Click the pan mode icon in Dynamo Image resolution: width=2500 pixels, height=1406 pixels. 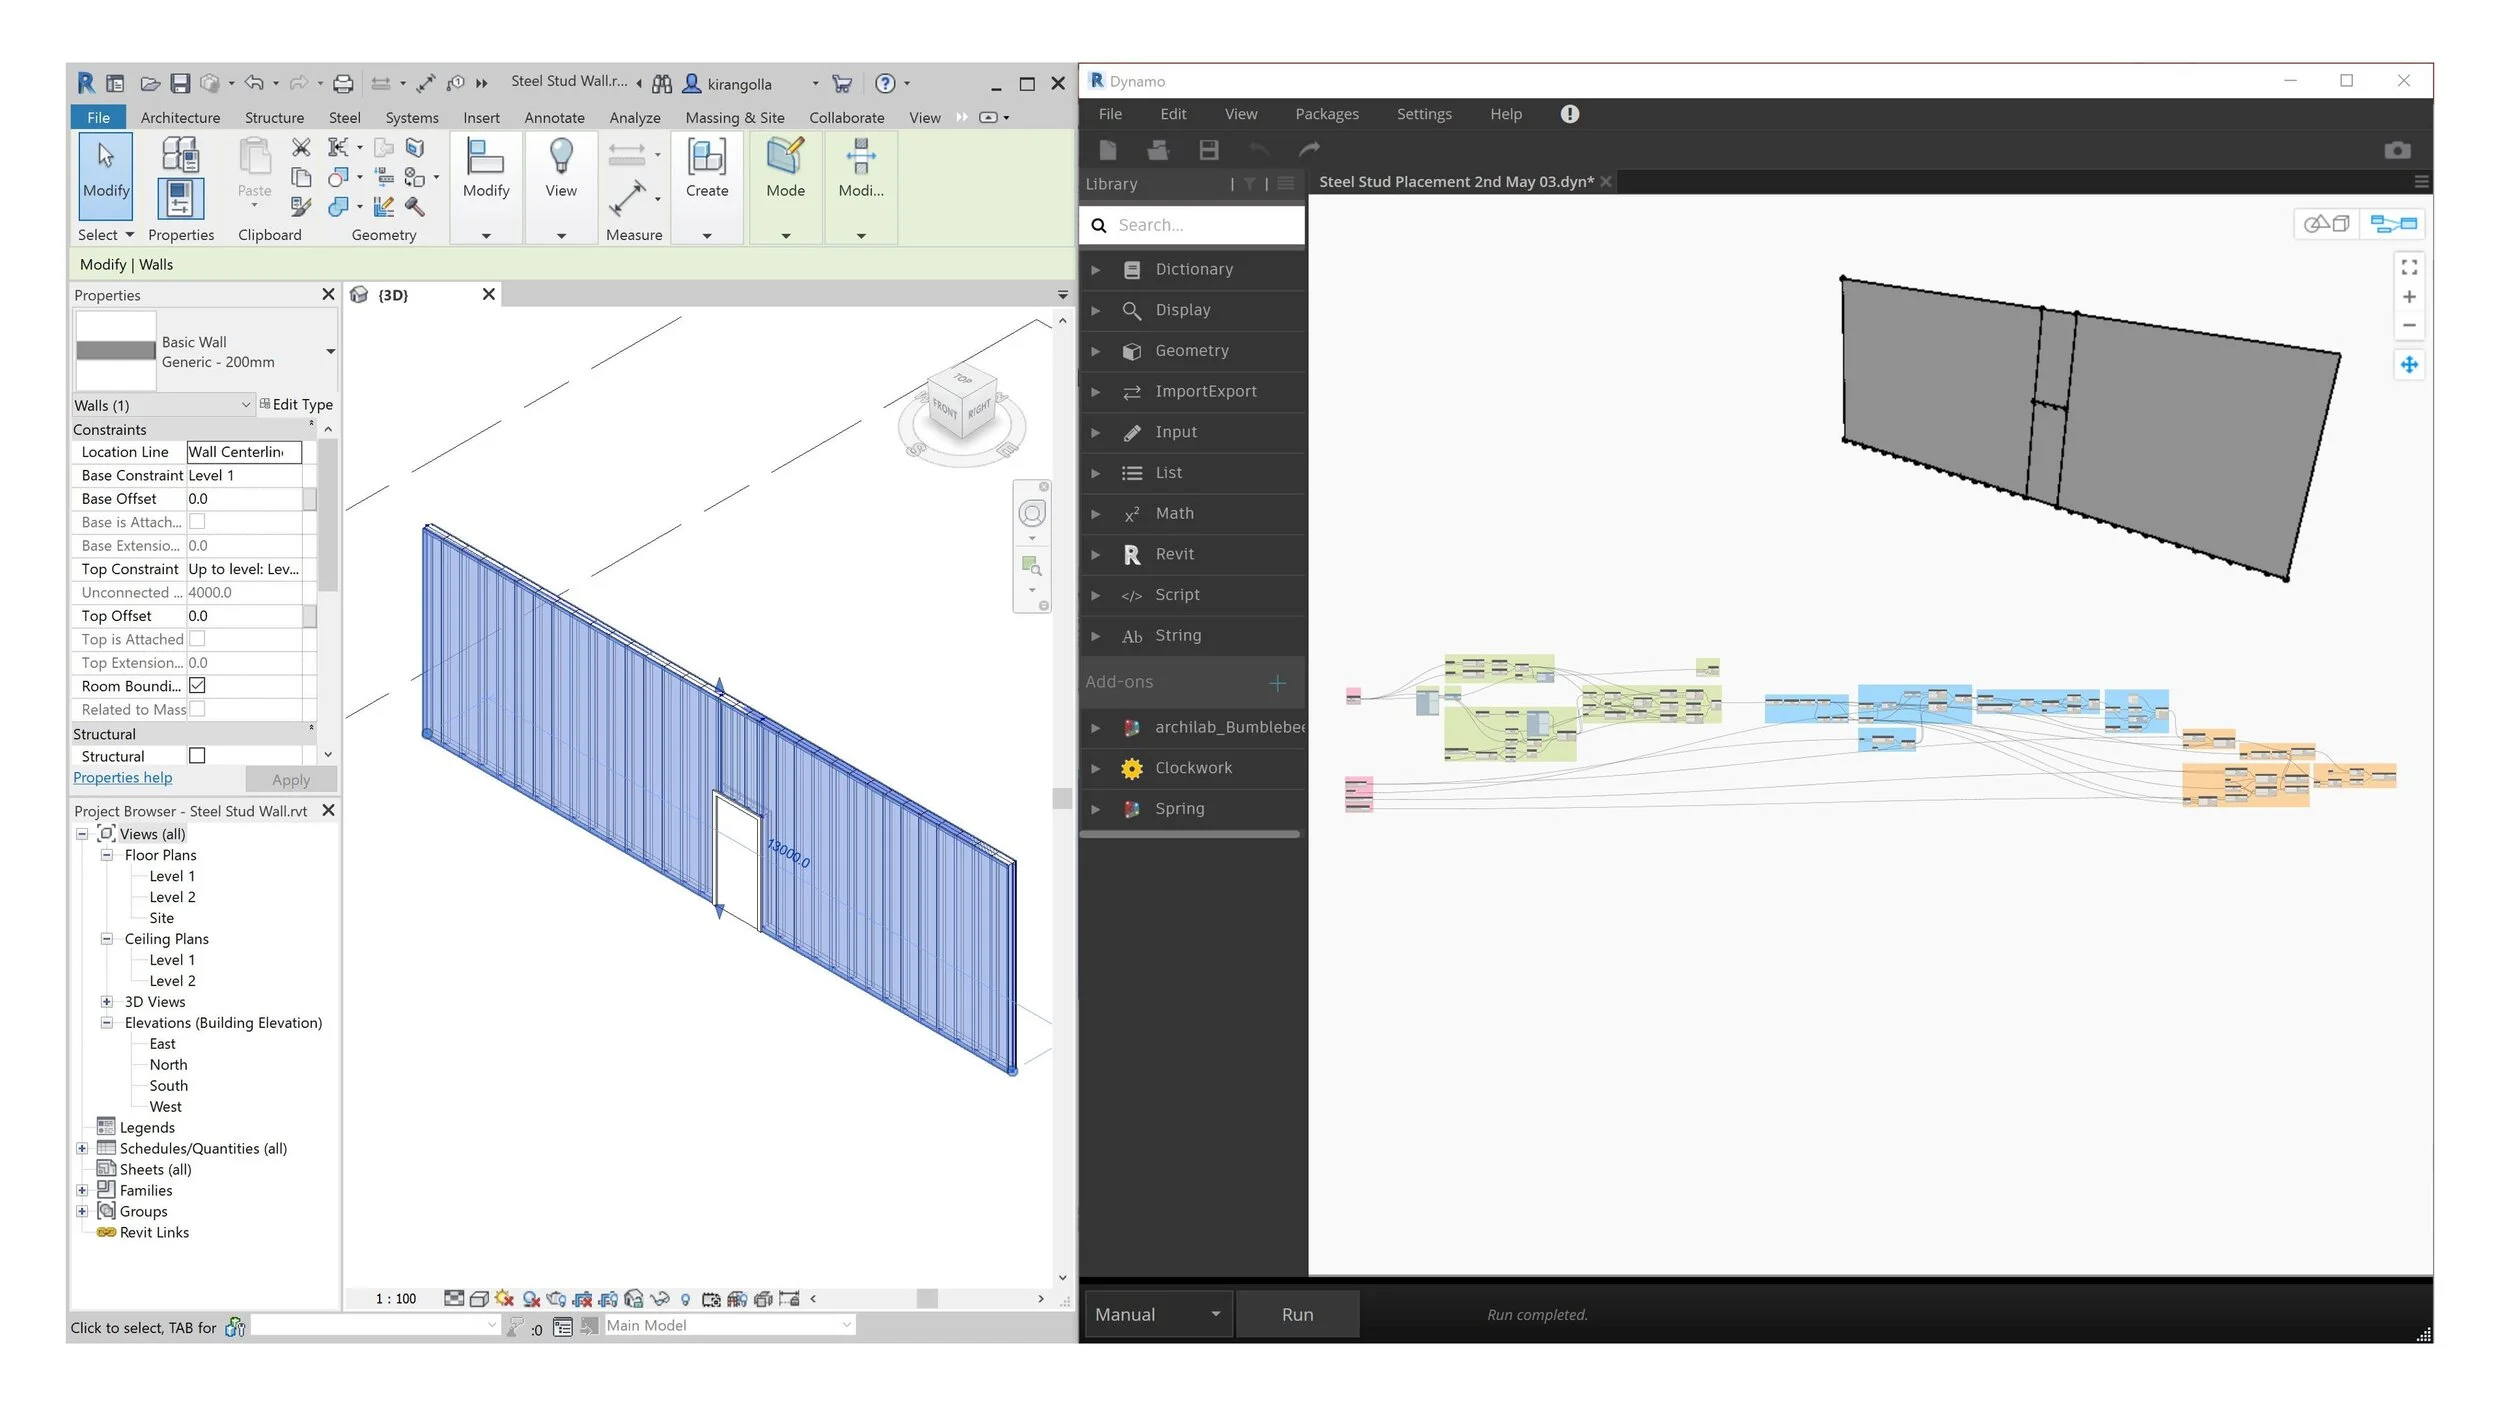(2408, 365)
